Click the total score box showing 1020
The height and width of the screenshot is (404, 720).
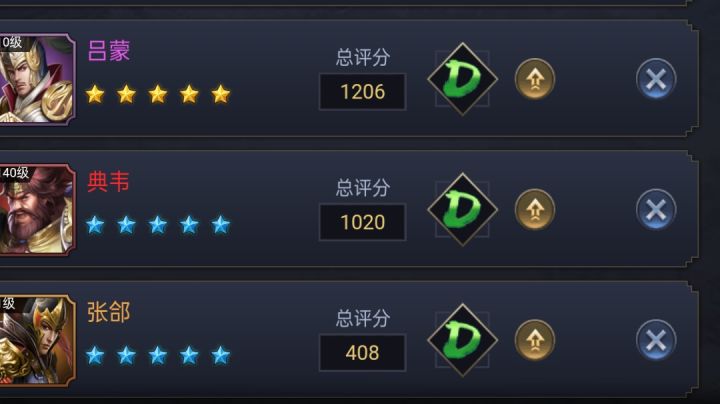click(x=362, y=222)
